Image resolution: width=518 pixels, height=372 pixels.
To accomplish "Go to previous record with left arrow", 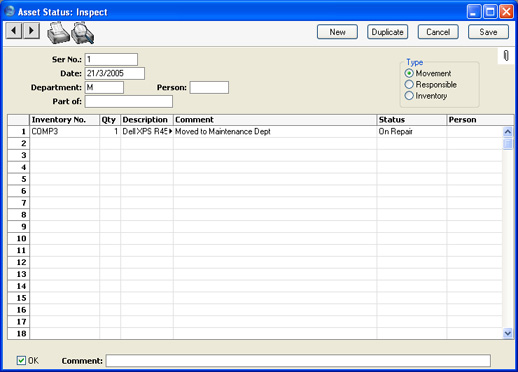I will point(14,31).
